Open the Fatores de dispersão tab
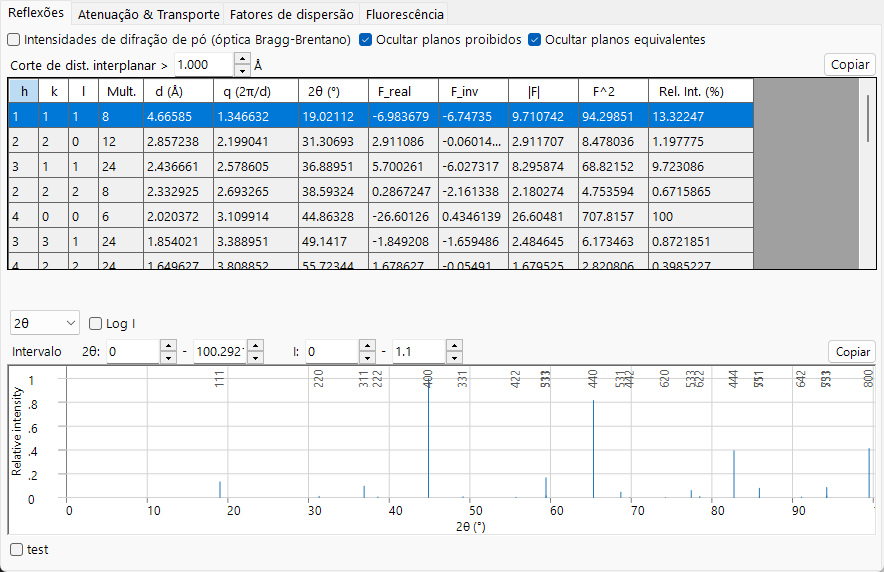Image resolution: width=884 pixels, height=572 pixels. click(291, 15)
